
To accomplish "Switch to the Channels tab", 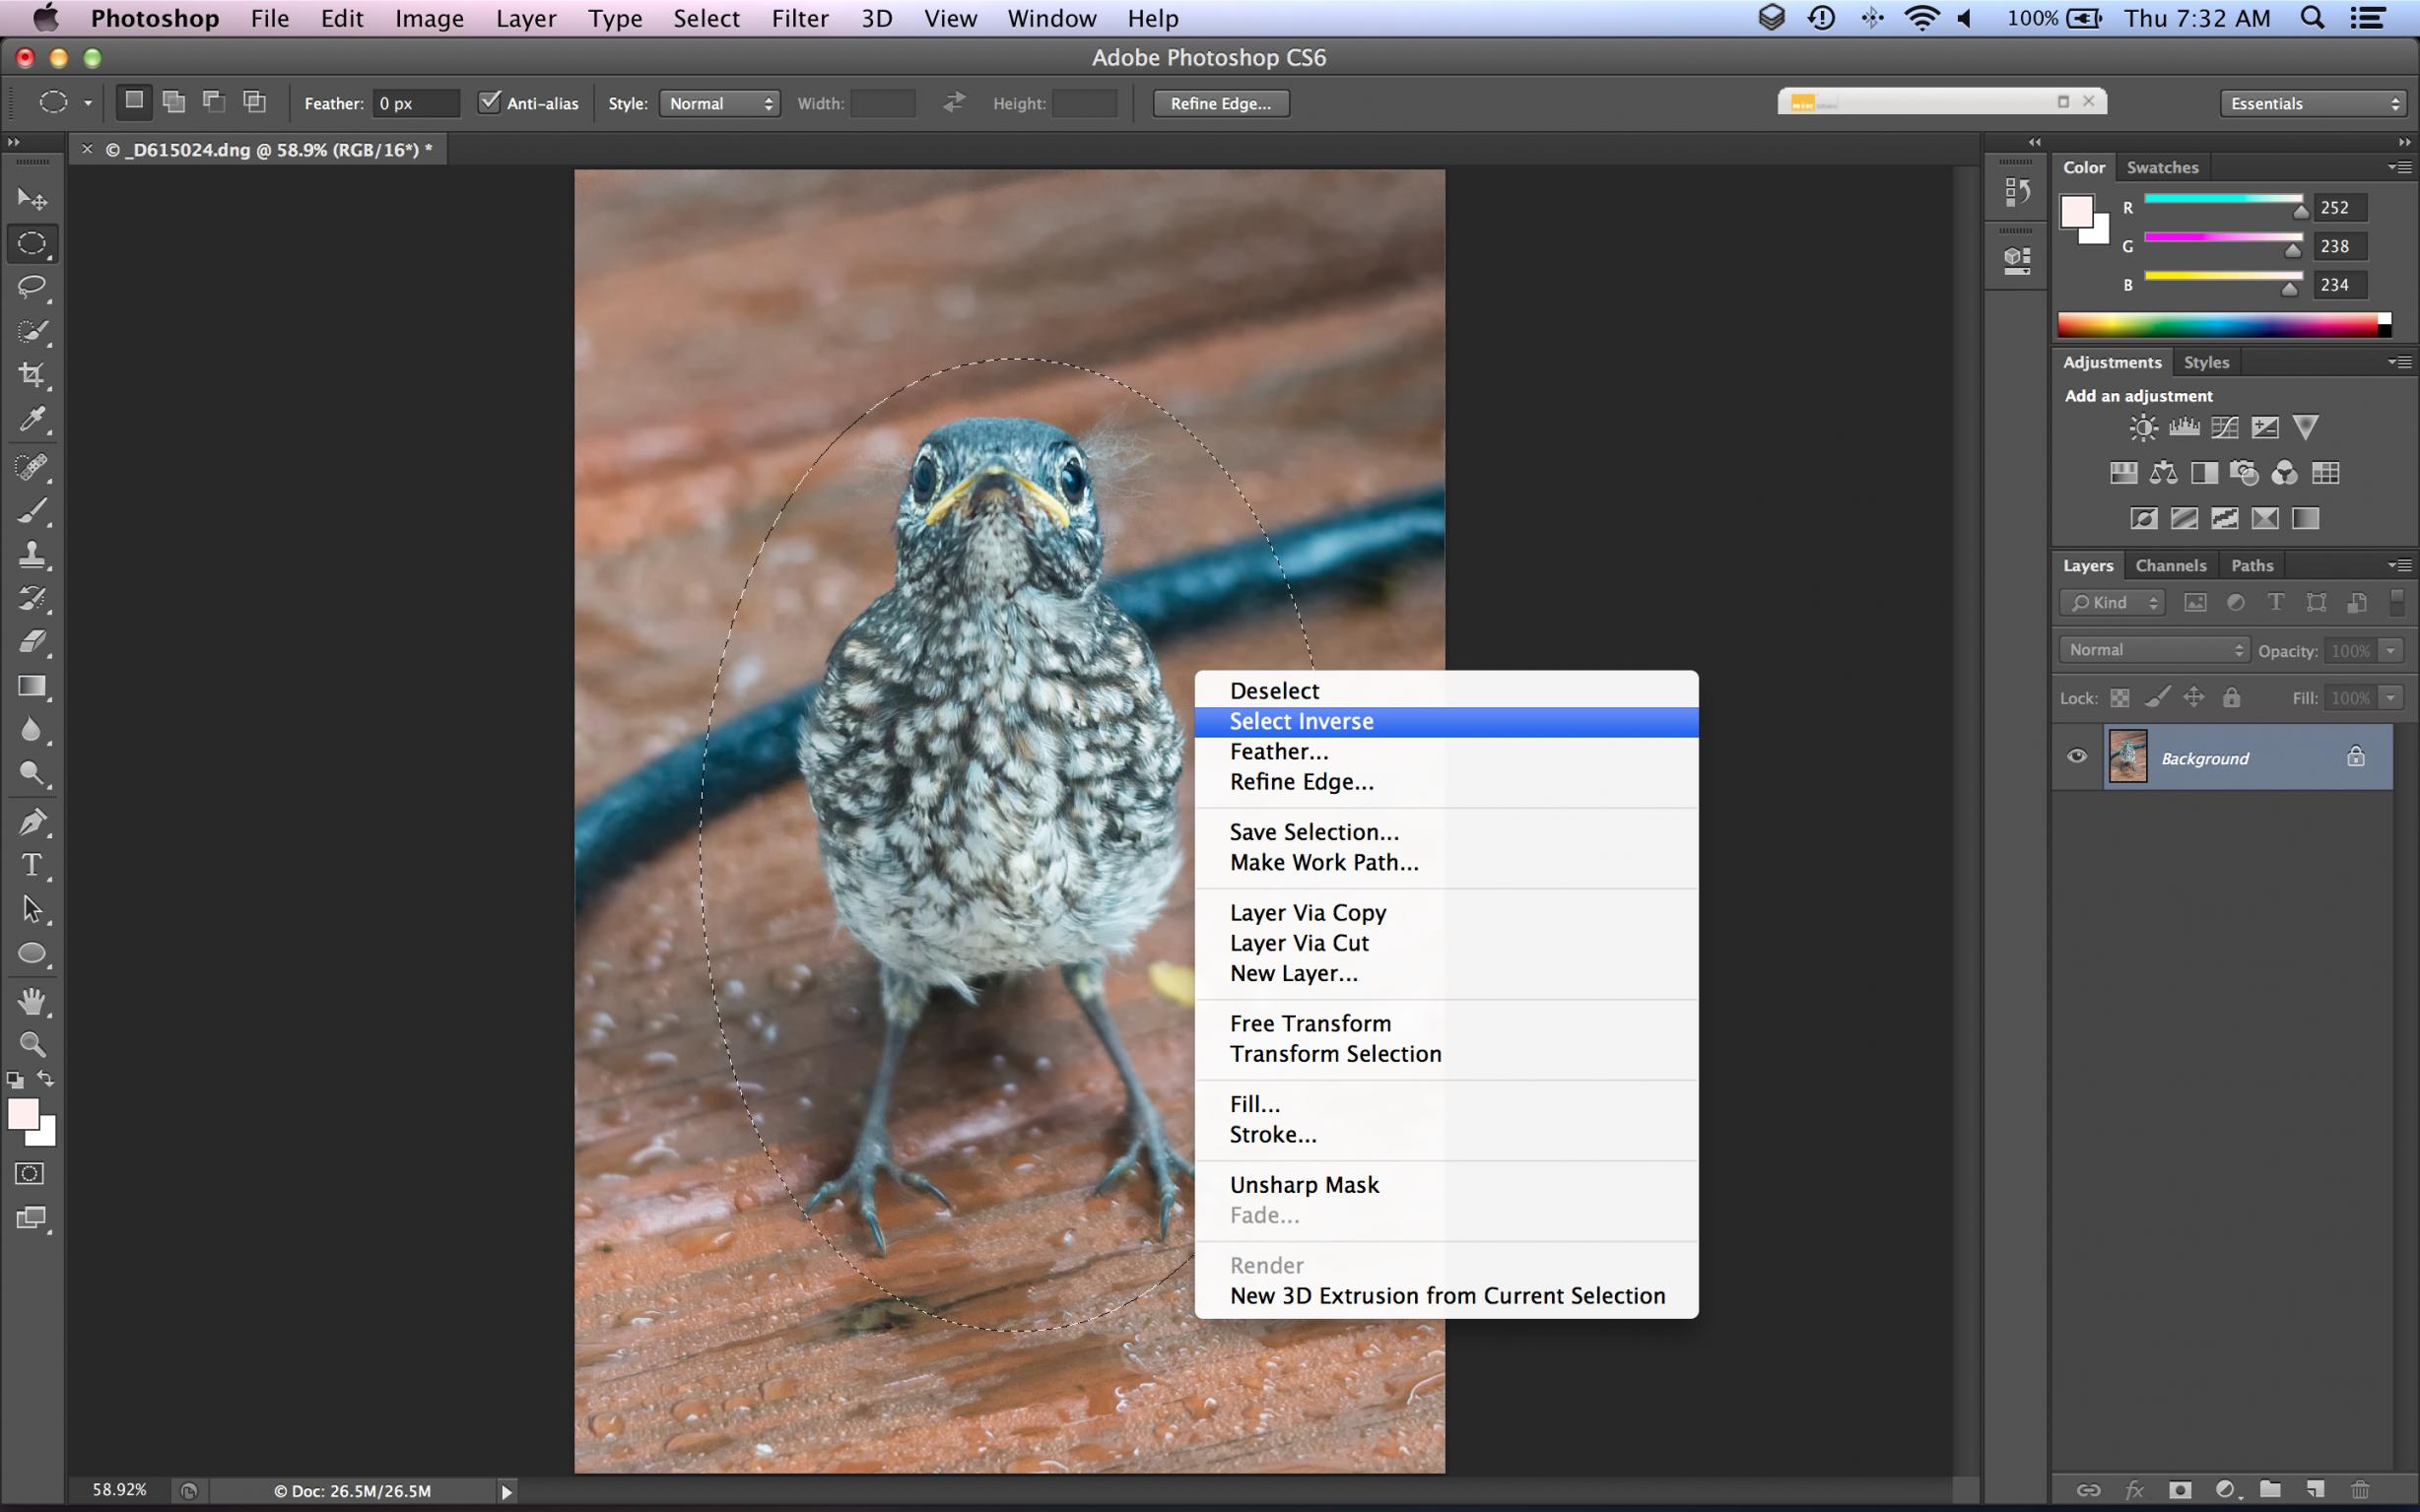I will (2170, 565).
